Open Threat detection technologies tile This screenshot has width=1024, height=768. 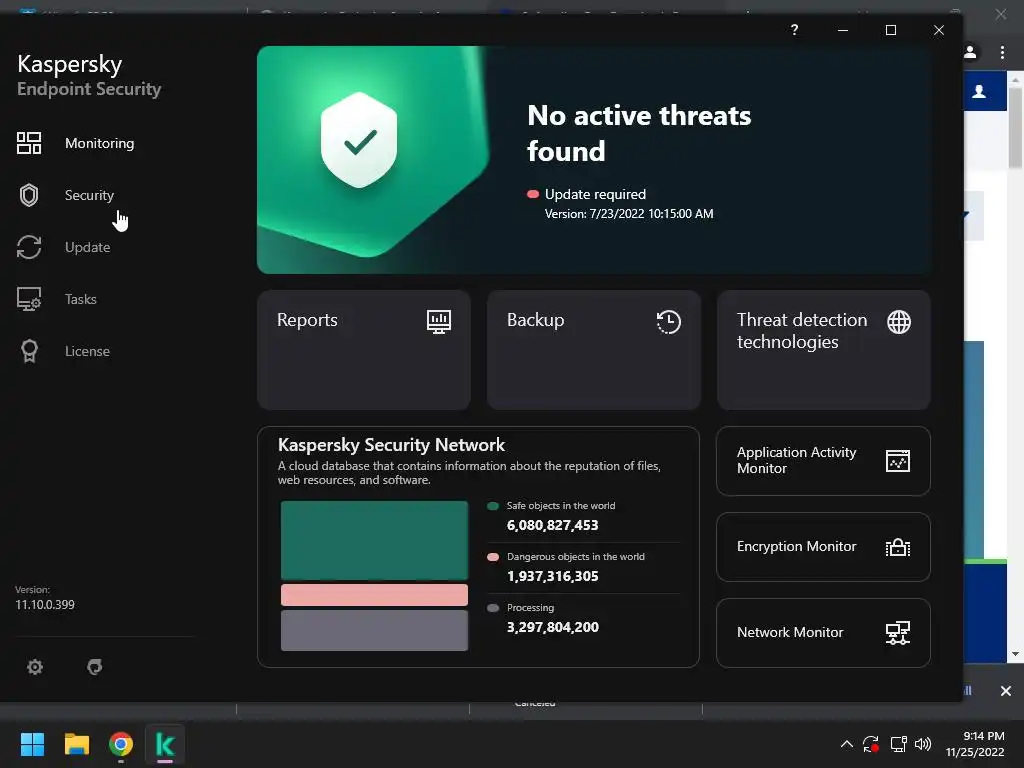click(x=824, y=350)
